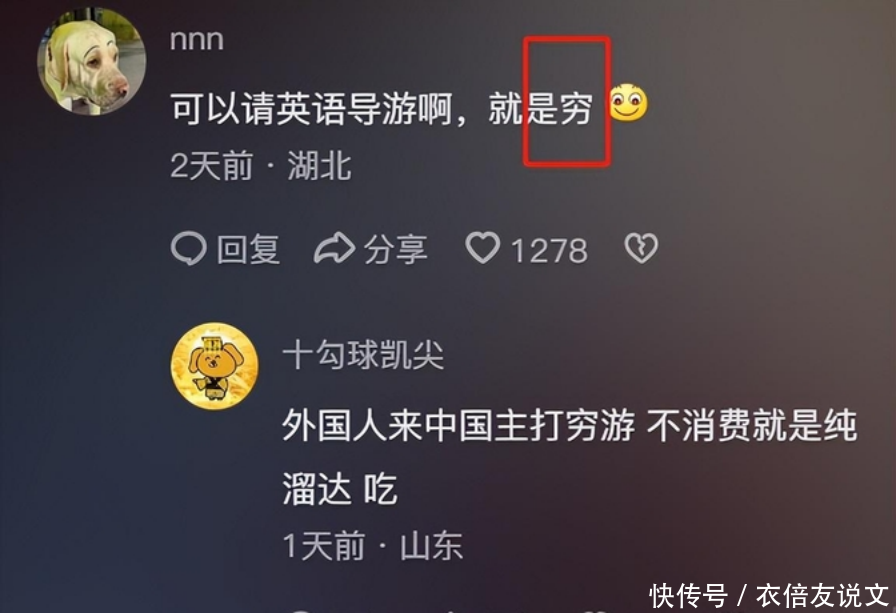Tap the share arrow icon
Viewport: 896px width, 614px height.
[x=335, y=249]
